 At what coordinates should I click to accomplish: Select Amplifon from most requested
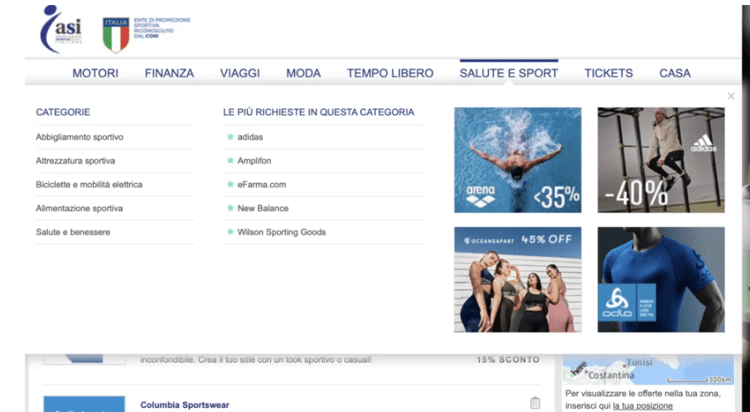254,161
